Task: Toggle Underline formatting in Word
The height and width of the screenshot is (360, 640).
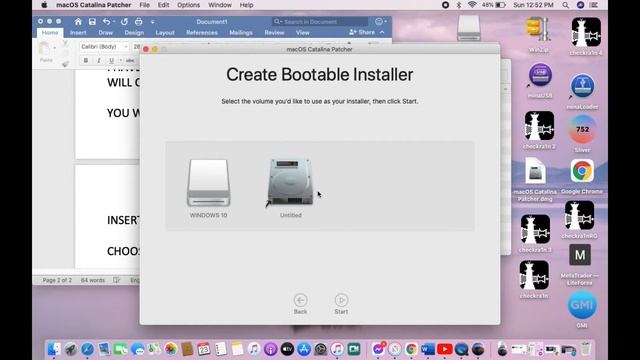Action: [111, 60]
